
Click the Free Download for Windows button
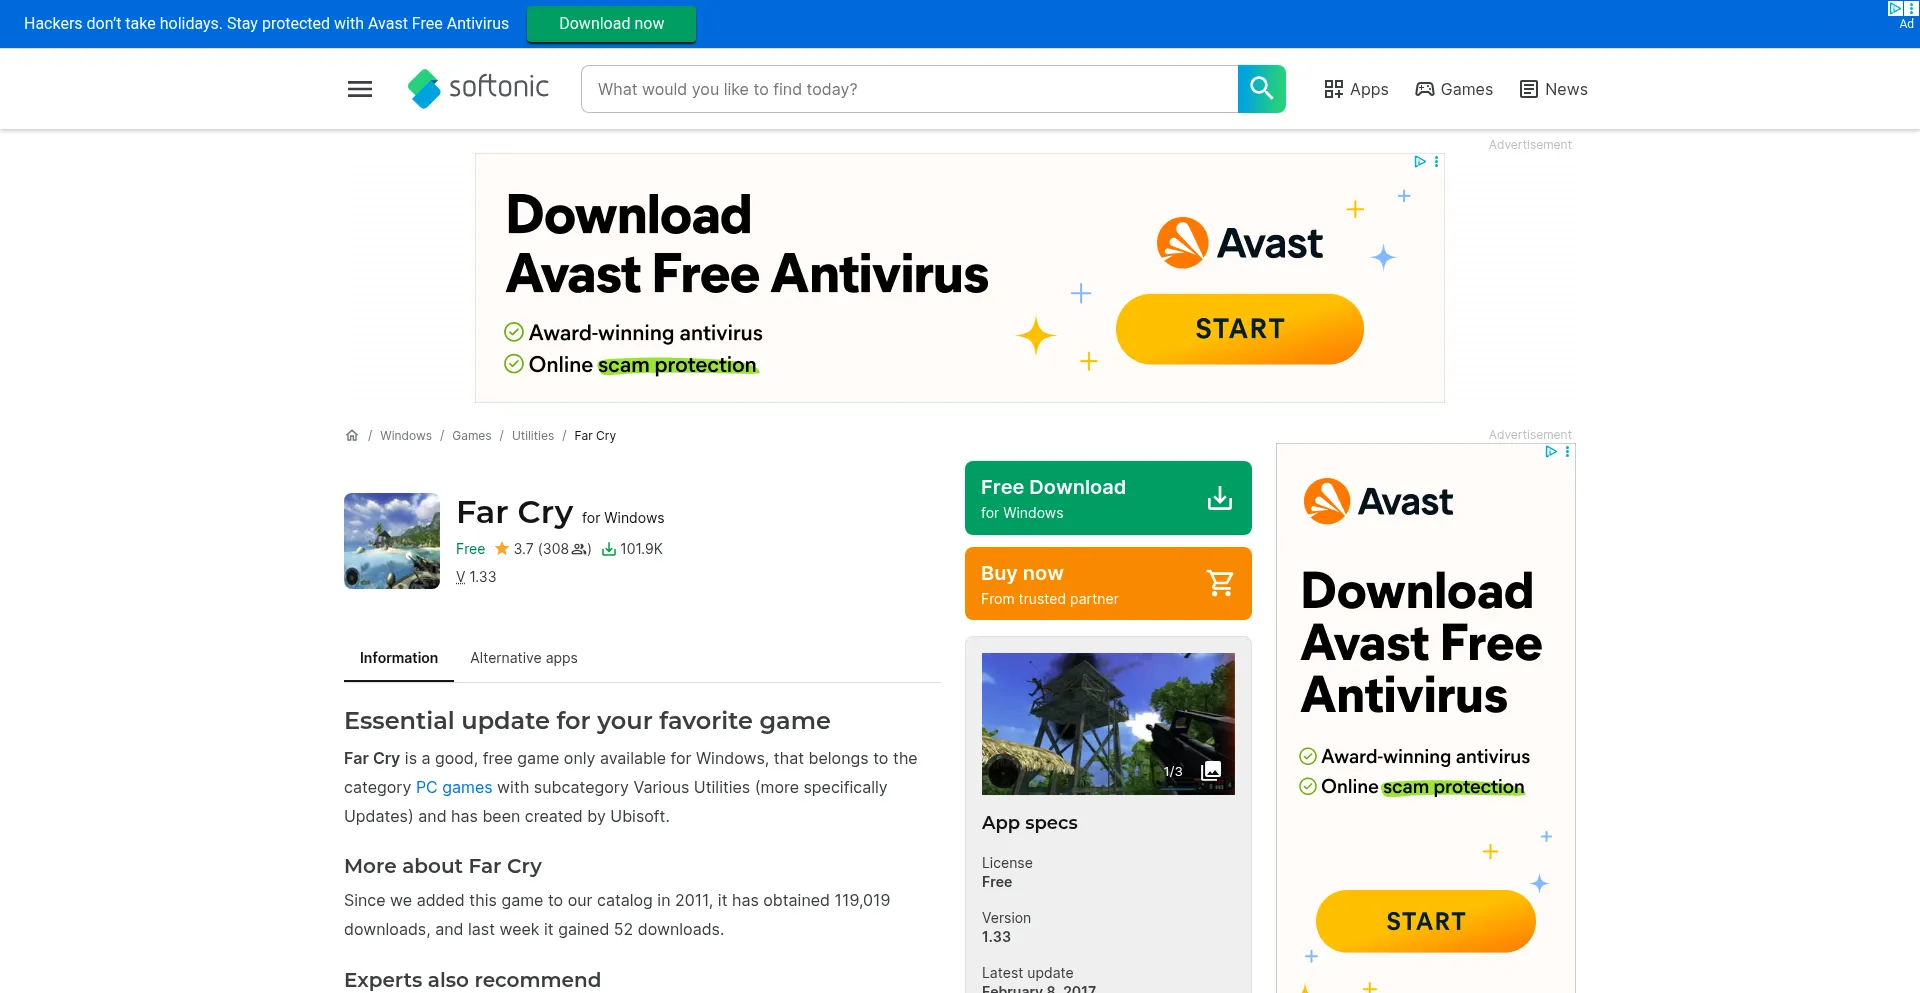click(1108, 498)
